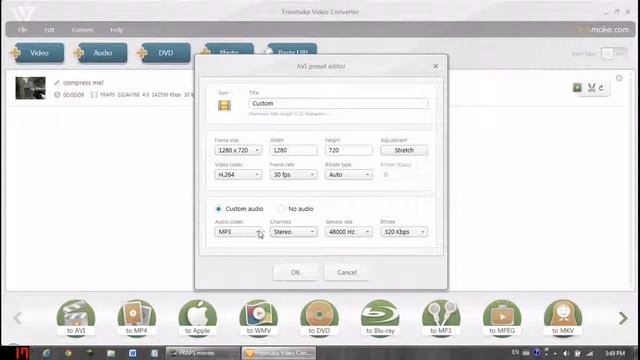Click the Height field showing 720
640x360 pixels.
[349, 151]
